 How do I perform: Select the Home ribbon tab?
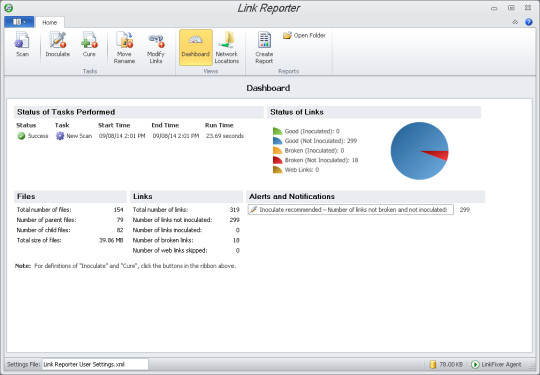tap(49, 22)
